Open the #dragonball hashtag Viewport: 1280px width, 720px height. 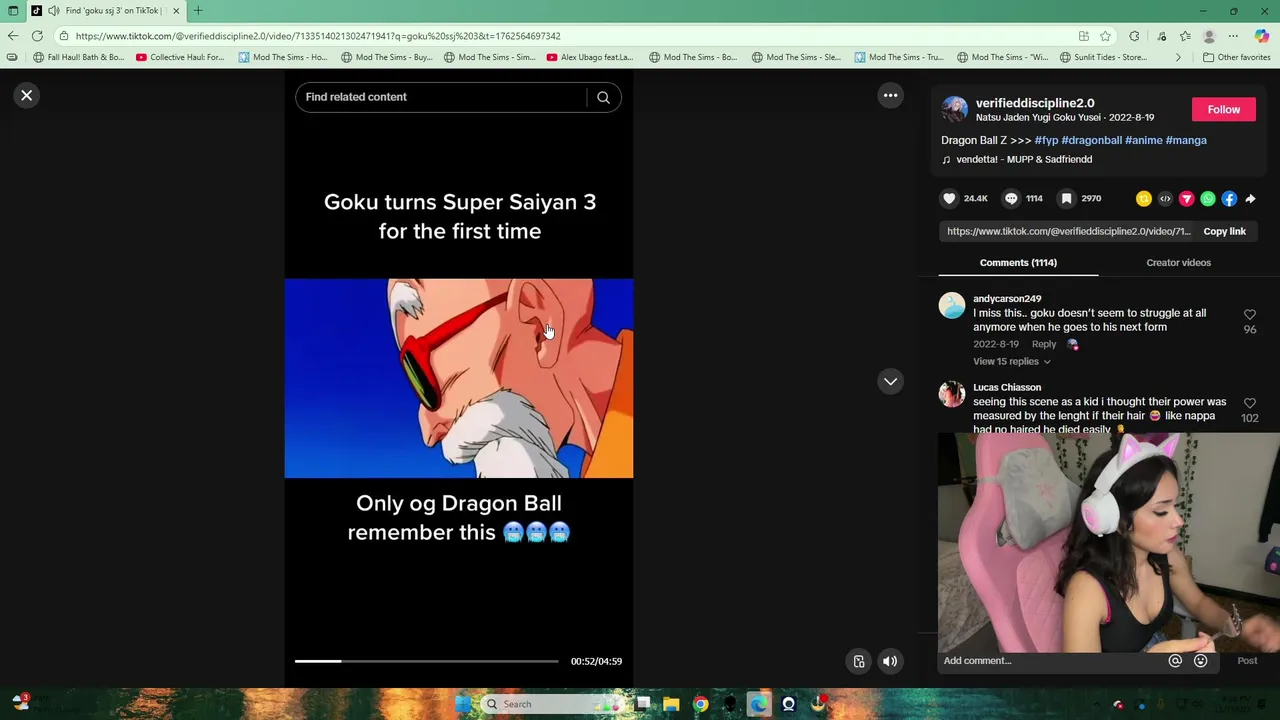[x=1091, y=140]
